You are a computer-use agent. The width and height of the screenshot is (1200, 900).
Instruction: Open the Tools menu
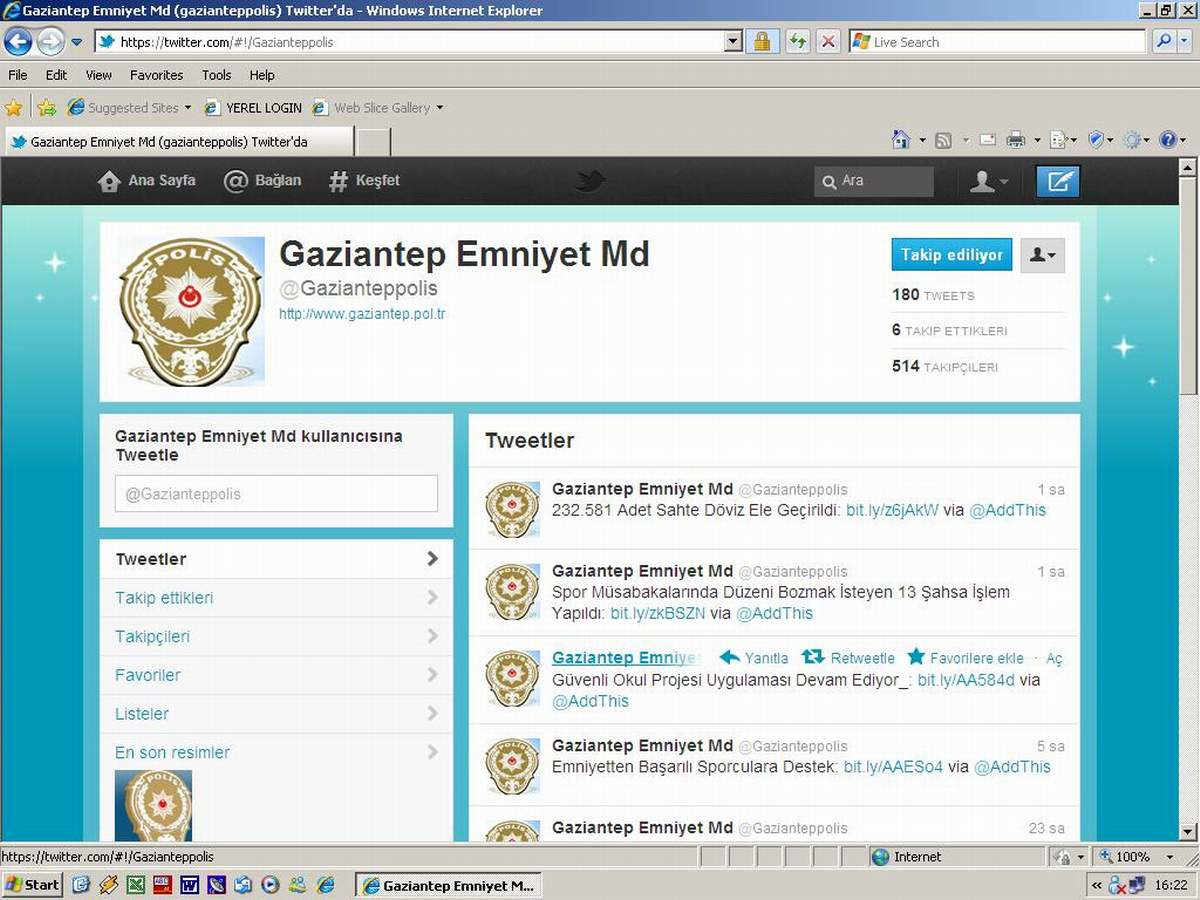(x=216, y=75)
